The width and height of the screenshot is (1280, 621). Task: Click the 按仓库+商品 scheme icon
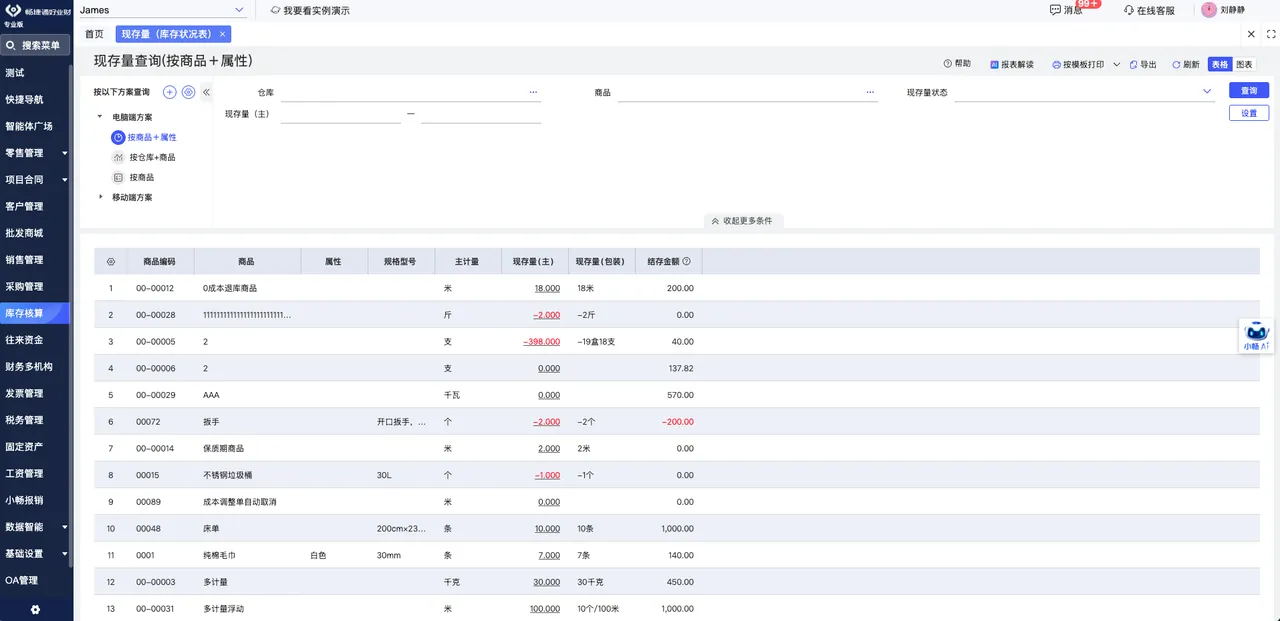[x=118, y=157]
